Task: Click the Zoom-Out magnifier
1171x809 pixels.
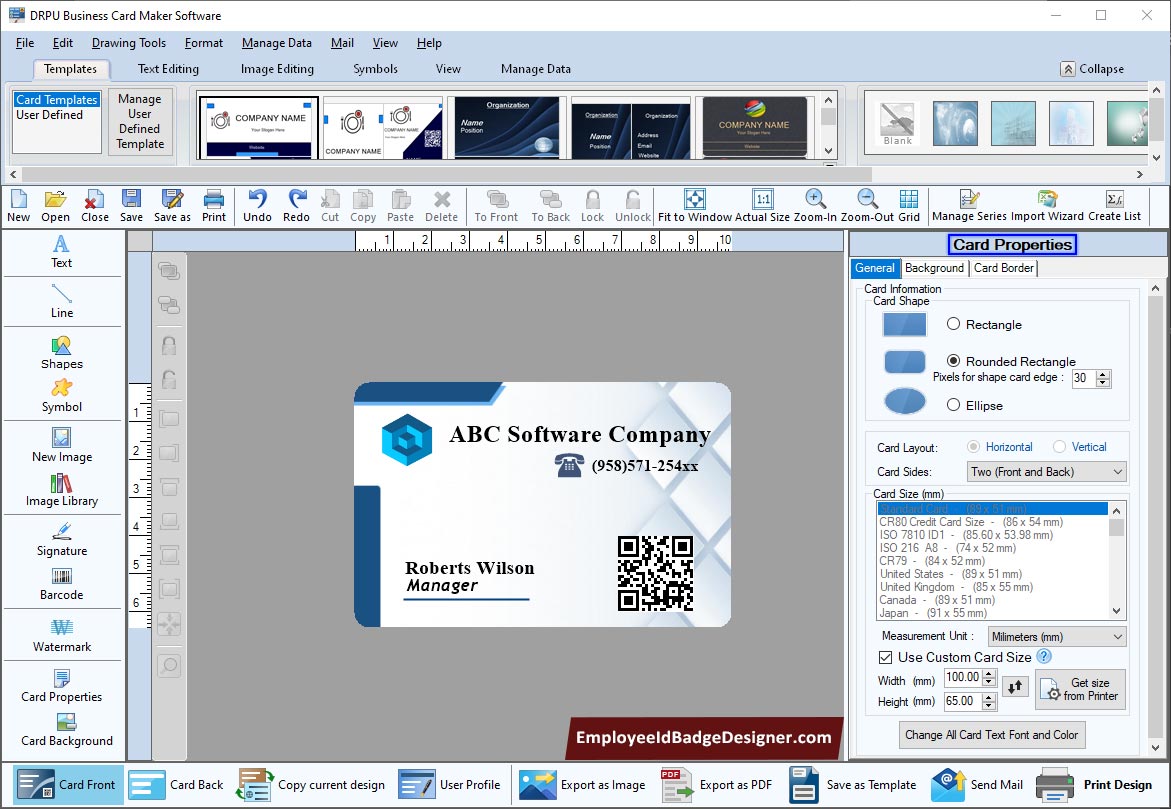Action: click(867, 206)
